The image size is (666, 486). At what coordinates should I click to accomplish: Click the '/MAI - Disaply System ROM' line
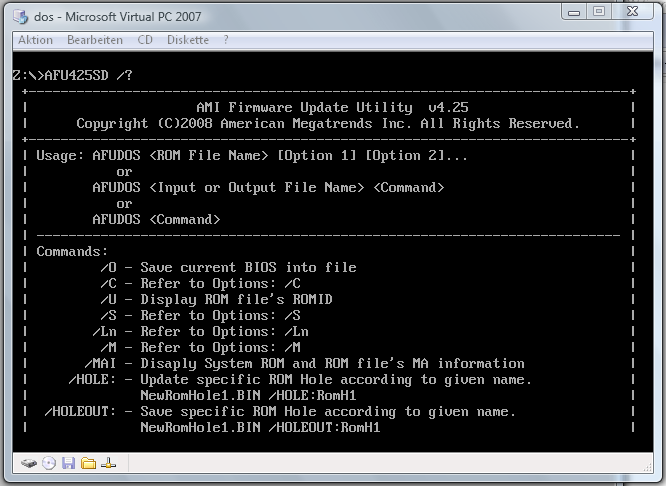click(x=305, y=363)
